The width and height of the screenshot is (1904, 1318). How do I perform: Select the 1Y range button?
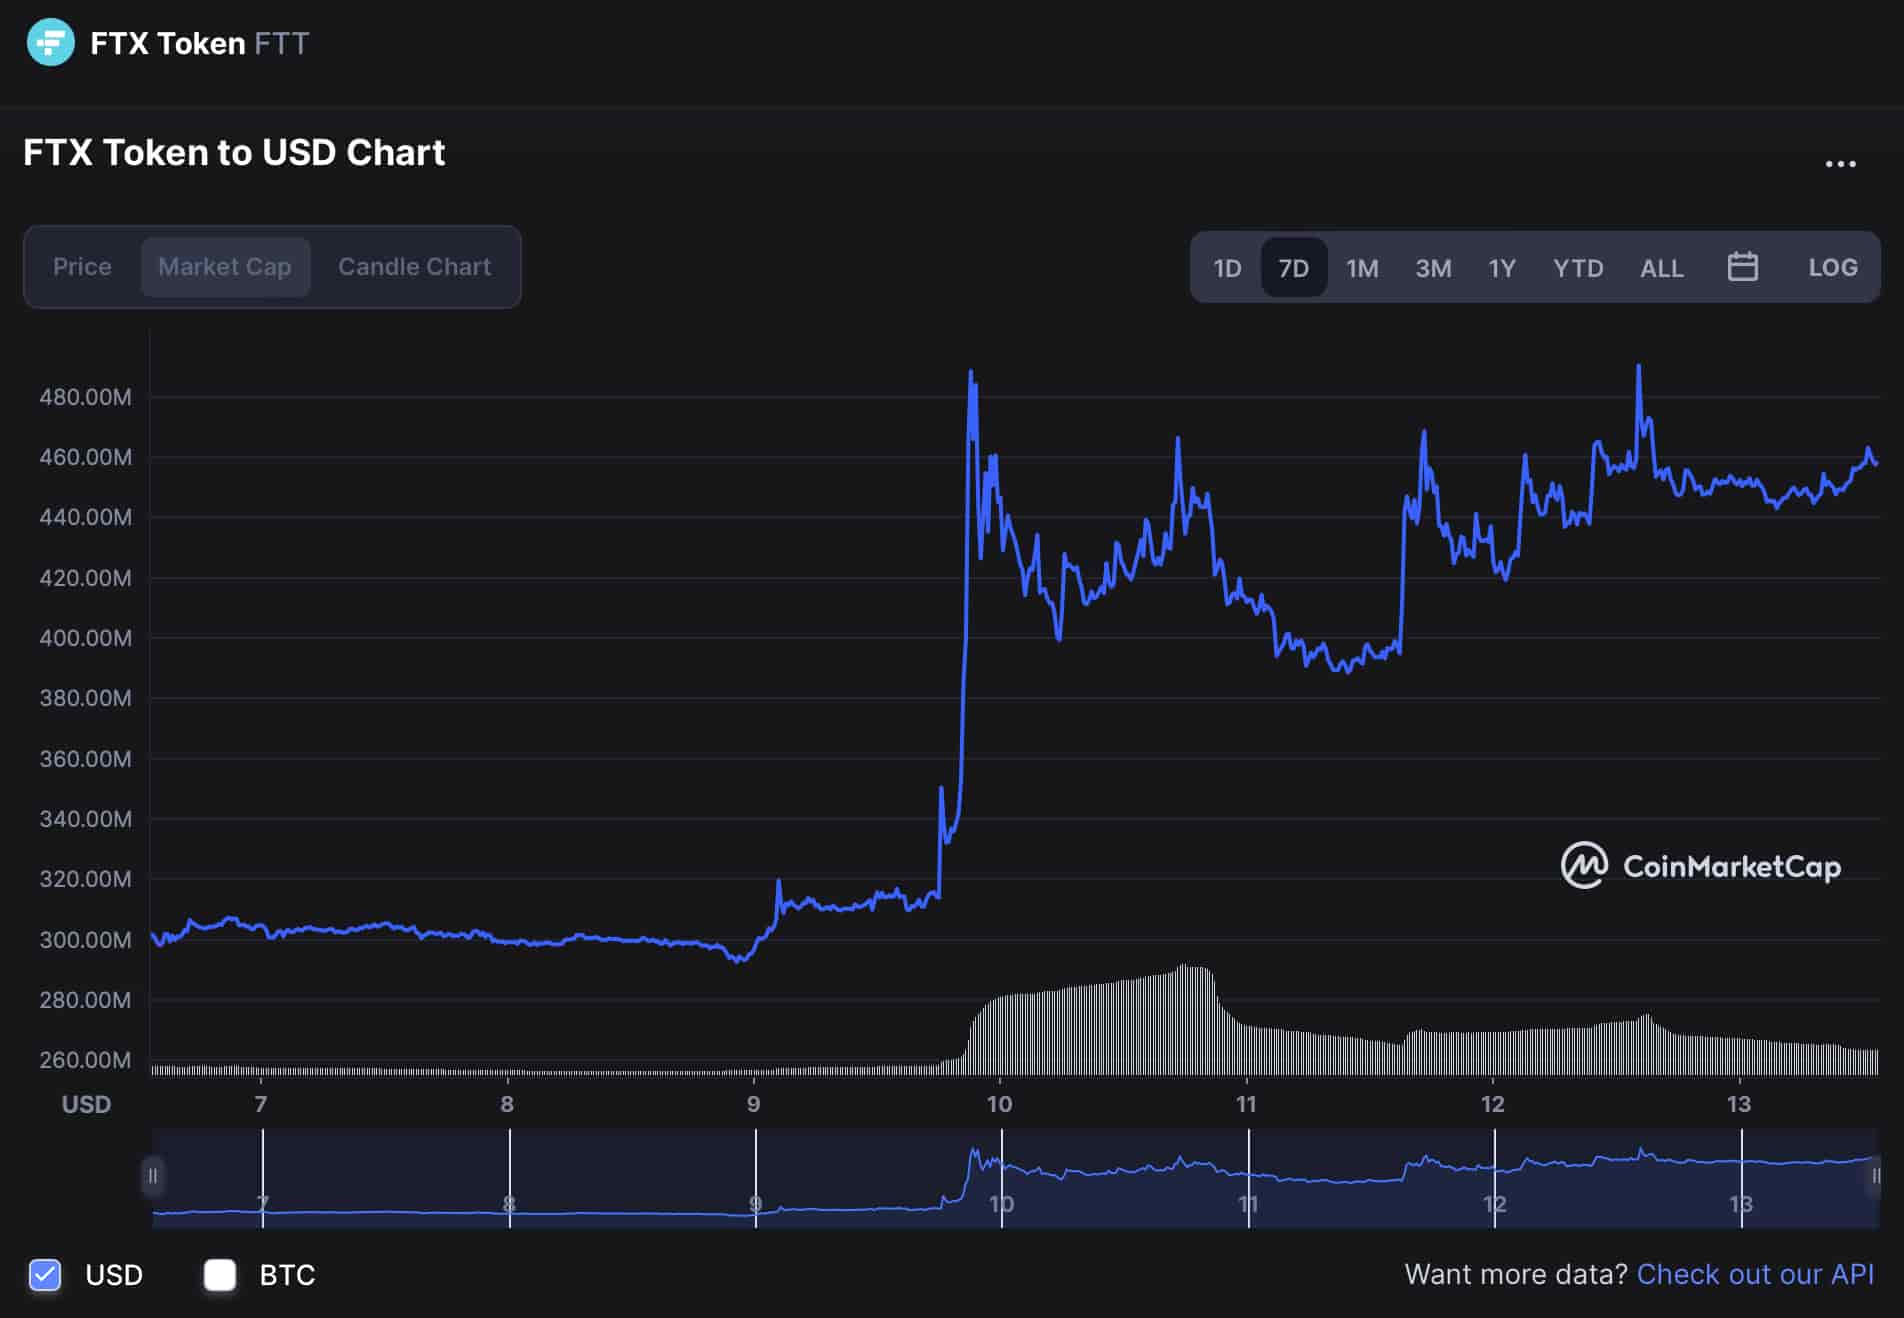(x=1500, y=267)
